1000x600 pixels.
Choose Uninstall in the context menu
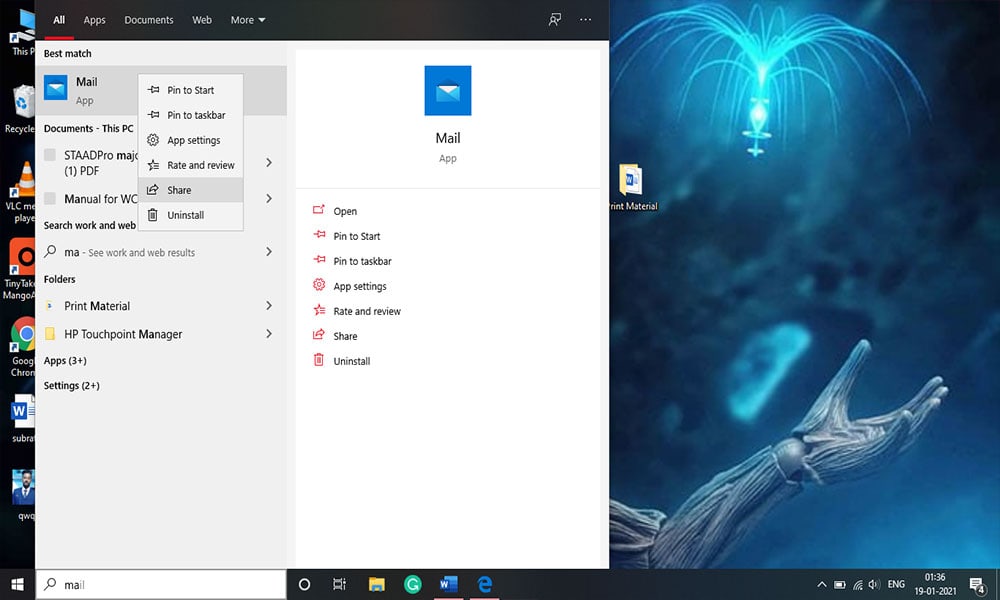point(191,215)
